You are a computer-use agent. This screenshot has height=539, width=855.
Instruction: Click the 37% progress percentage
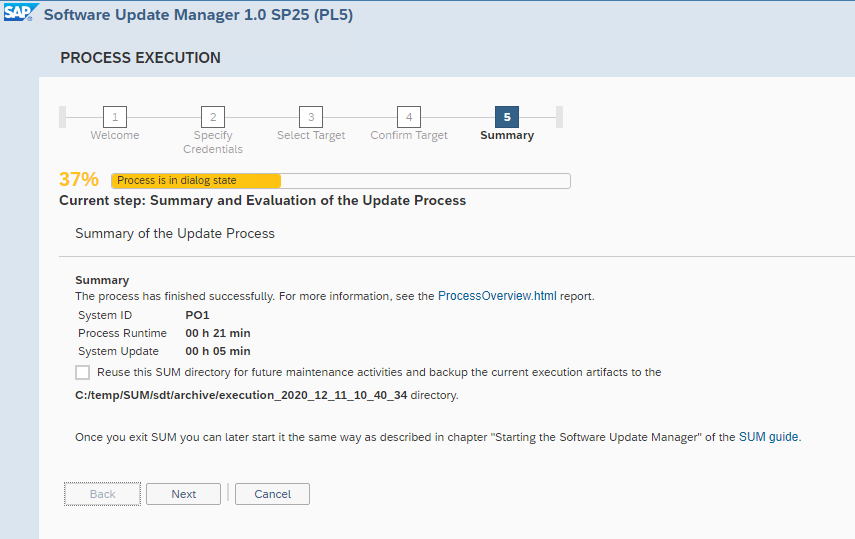(x=79, y=180)
